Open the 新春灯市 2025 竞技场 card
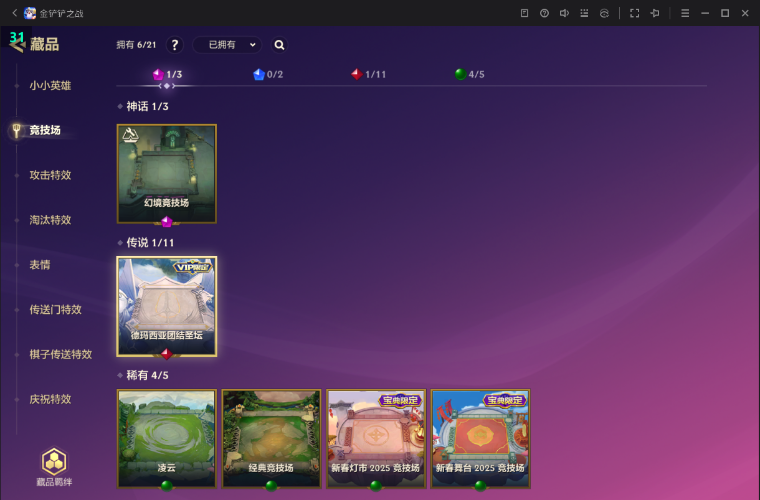Screen dimensions: 760x500 coord(376,438)
